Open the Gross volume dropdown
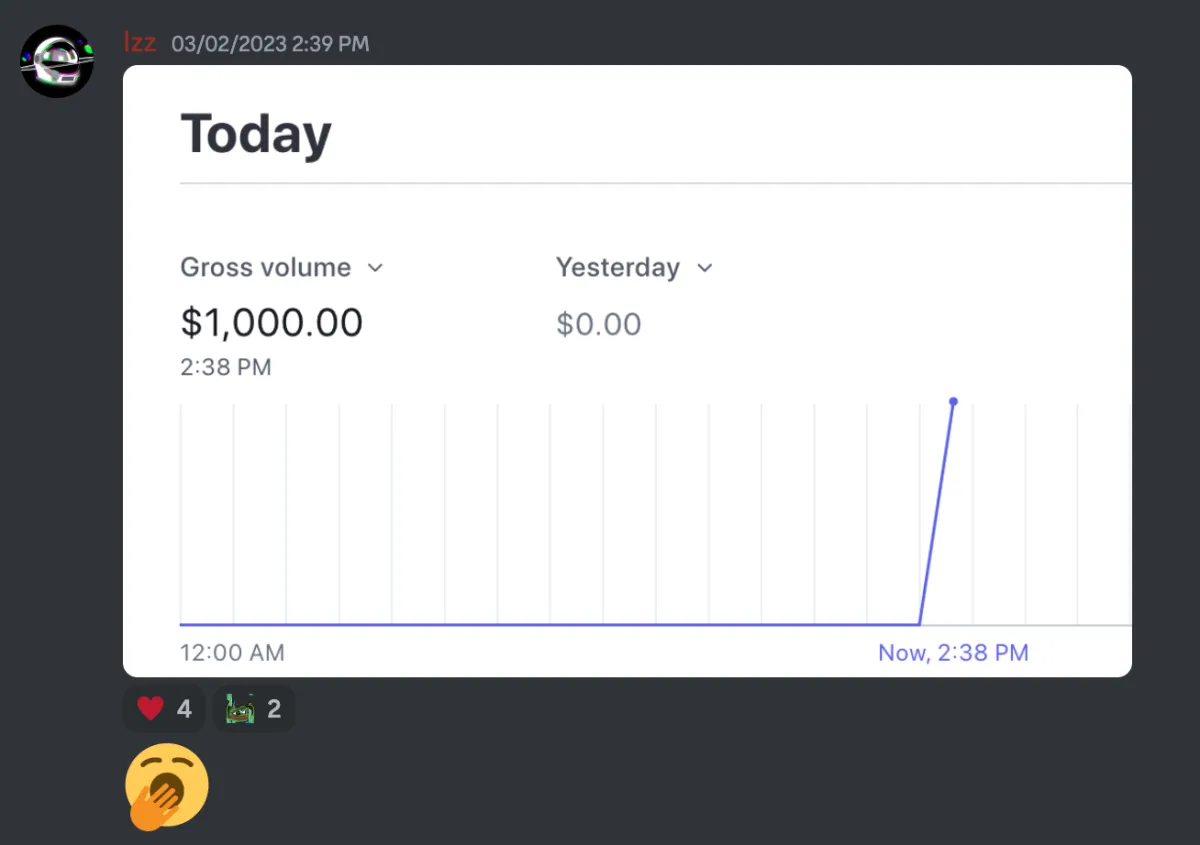This screenshot has width=1200, height=845. coord(282,268)
